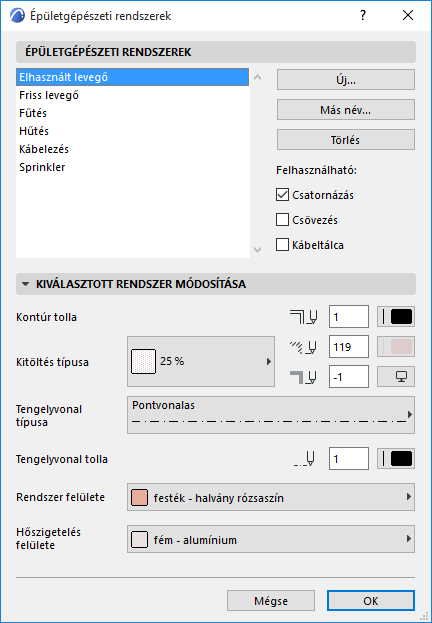The width and height of the screenshot is (432, 623).
Task: Click the aluminium surface preview icon
Action: [x=139, y=540]
